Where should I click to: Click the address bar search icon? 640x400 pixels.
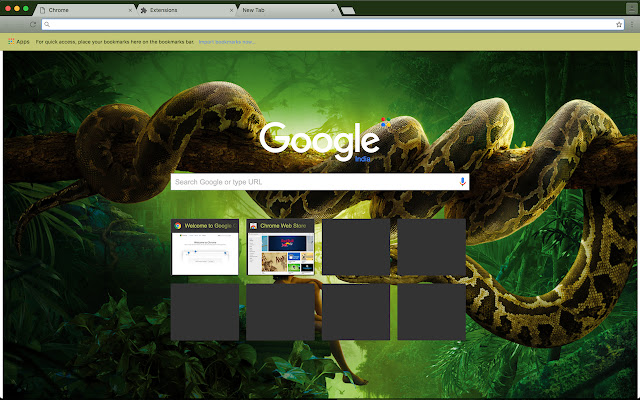click(47, 24)
